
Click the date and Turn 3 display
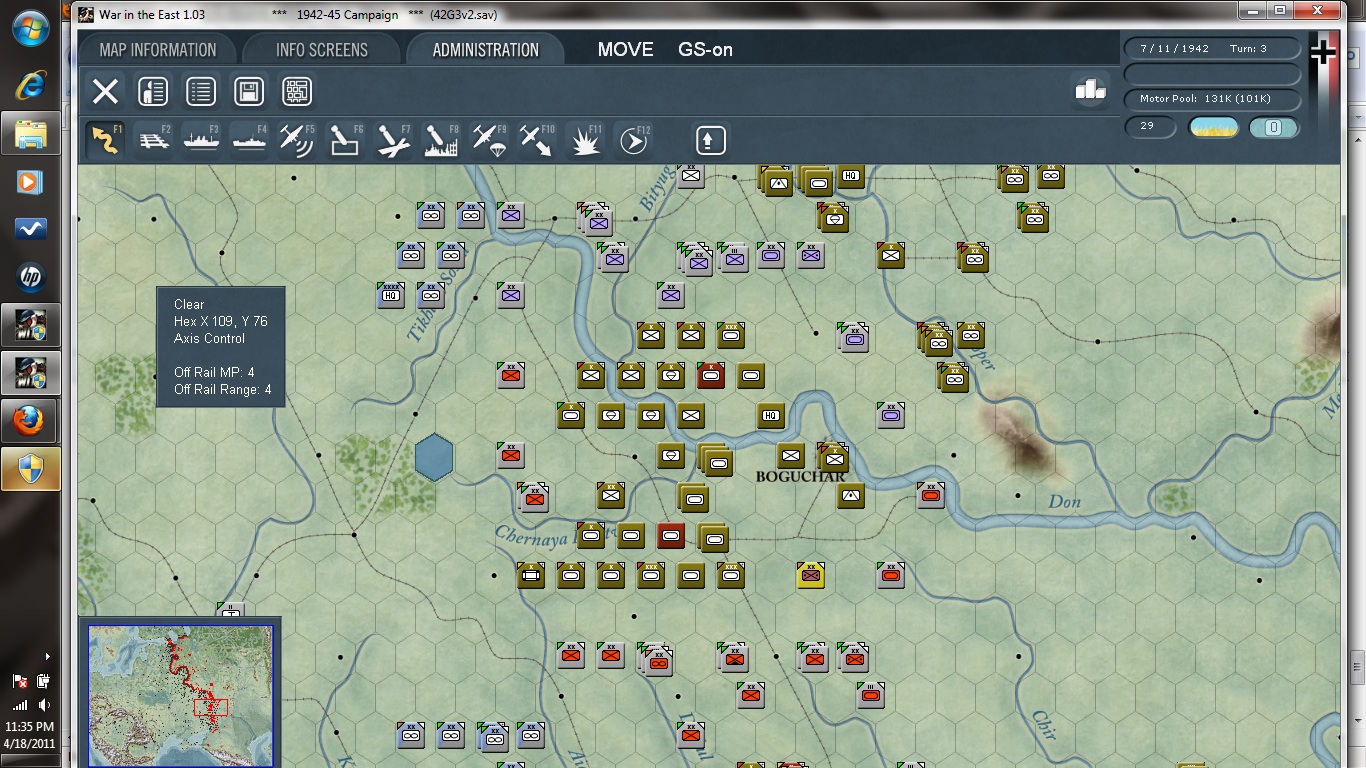pos(1212,48)
